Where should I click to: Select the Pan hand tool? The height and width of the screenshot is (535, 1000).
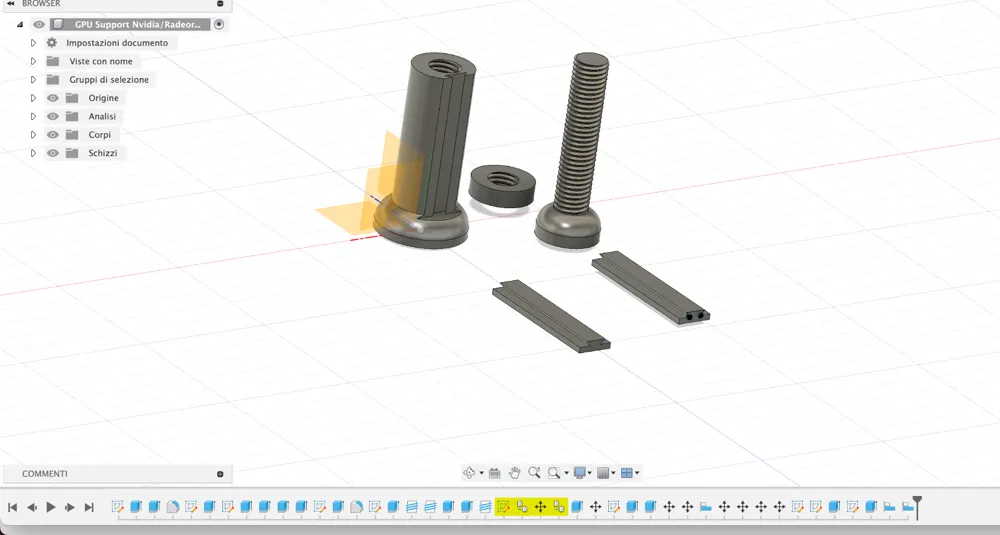(x=515, y=473)
